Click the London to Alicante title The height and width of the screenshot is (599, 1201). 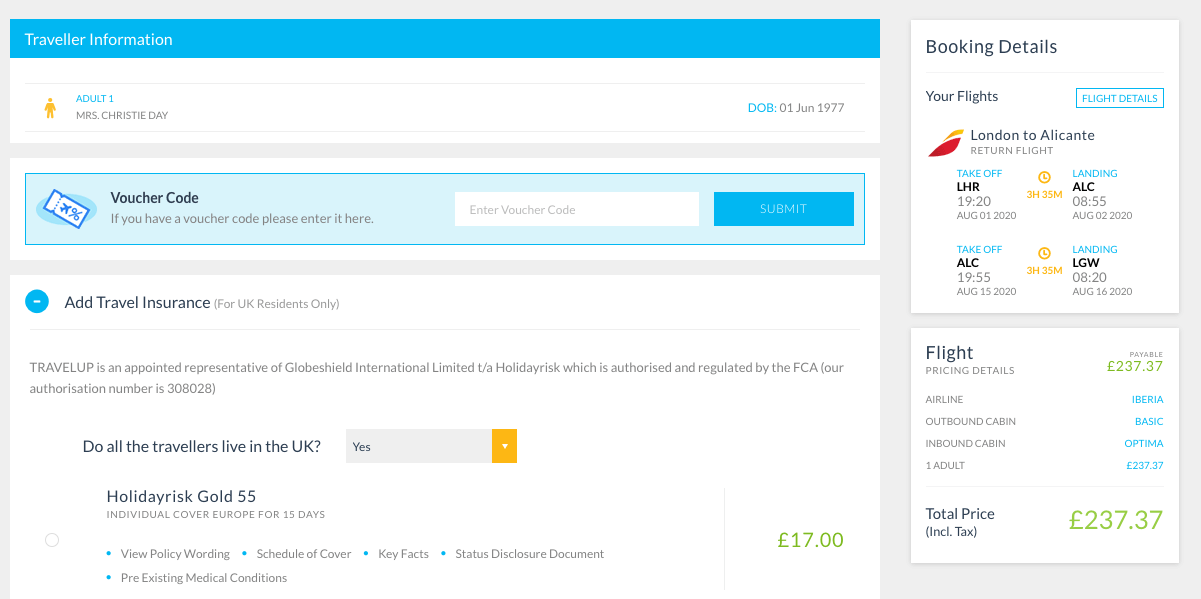pos(1033,135)
